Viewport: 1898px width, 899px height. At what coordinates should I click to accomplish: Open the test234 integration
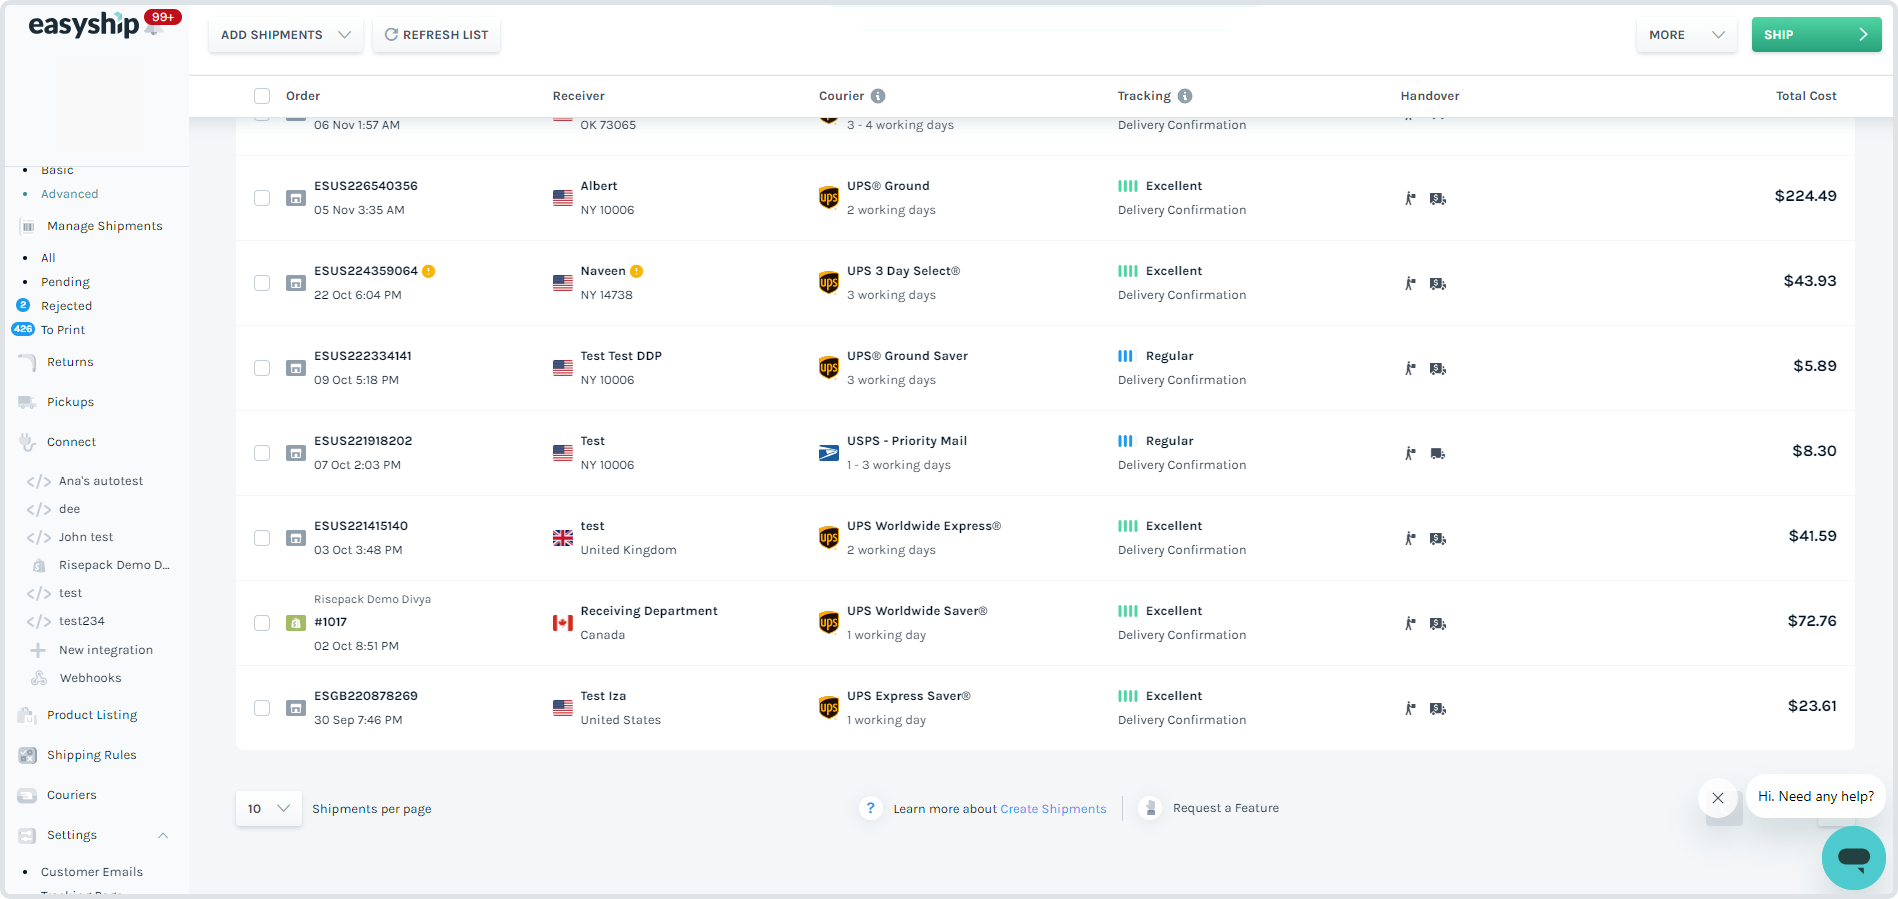81,621
